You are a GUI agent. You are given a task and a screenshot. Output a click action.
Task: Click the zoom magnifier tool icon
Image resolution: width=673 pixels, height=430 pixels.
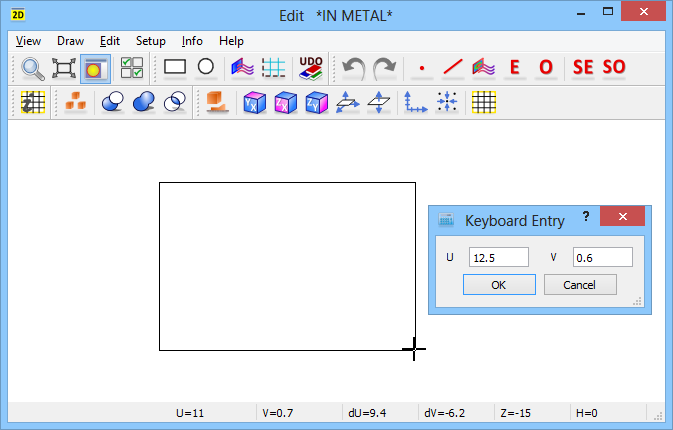click(32, 68)
